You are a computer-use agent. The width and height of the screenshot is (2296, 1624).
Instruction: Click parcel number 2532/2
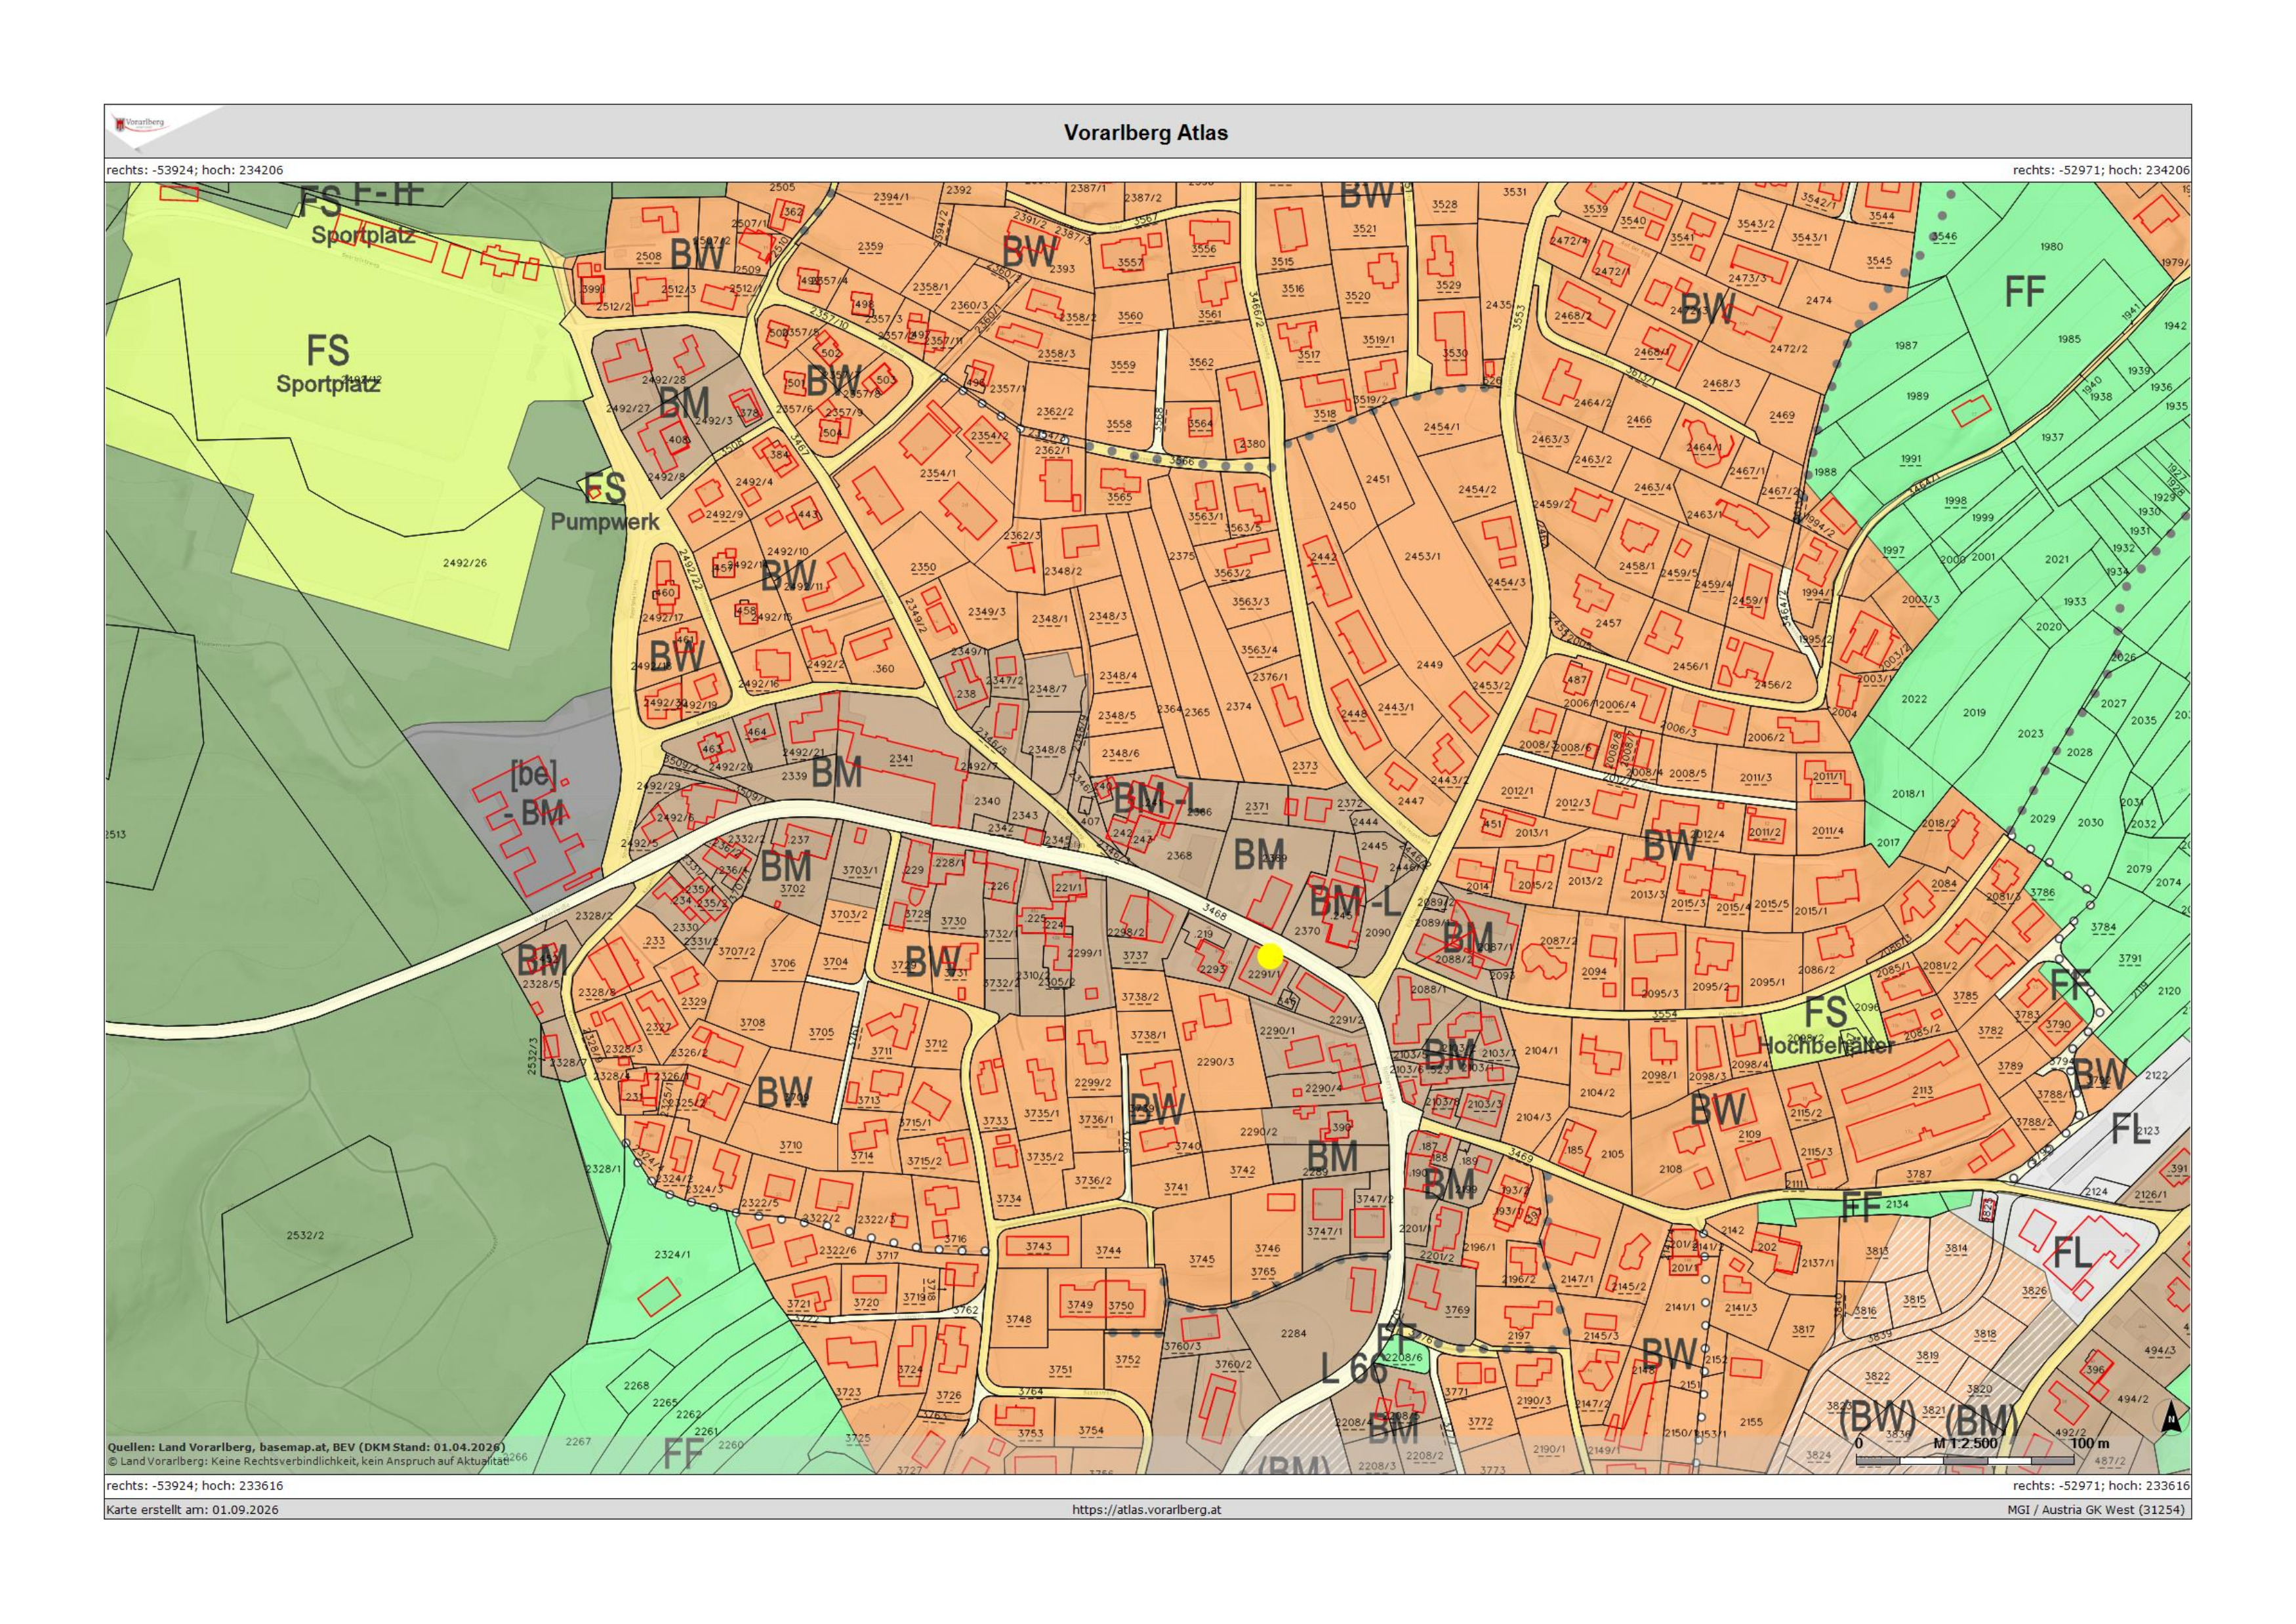(305, 1235)
